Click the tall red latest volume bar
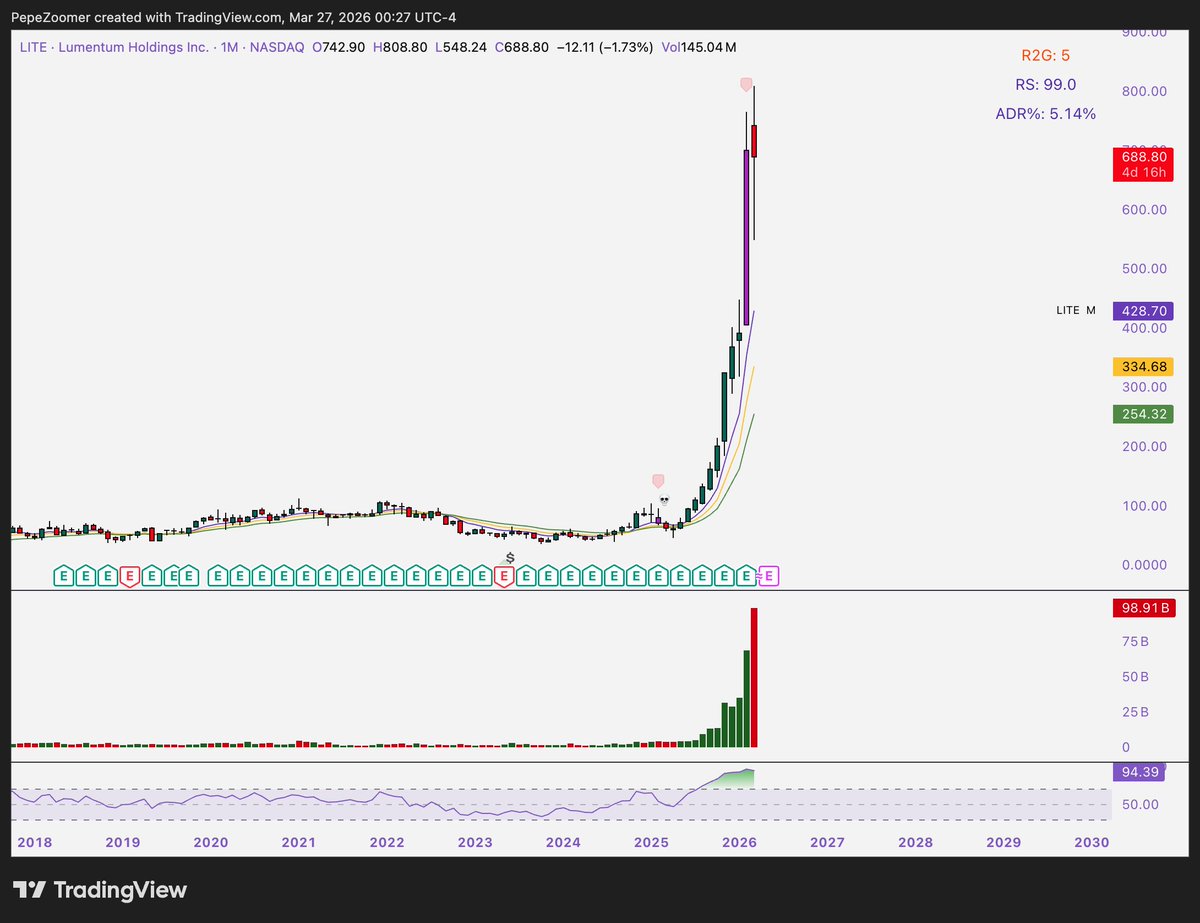This screenshot has height=923, width=1200. point(754,677)
